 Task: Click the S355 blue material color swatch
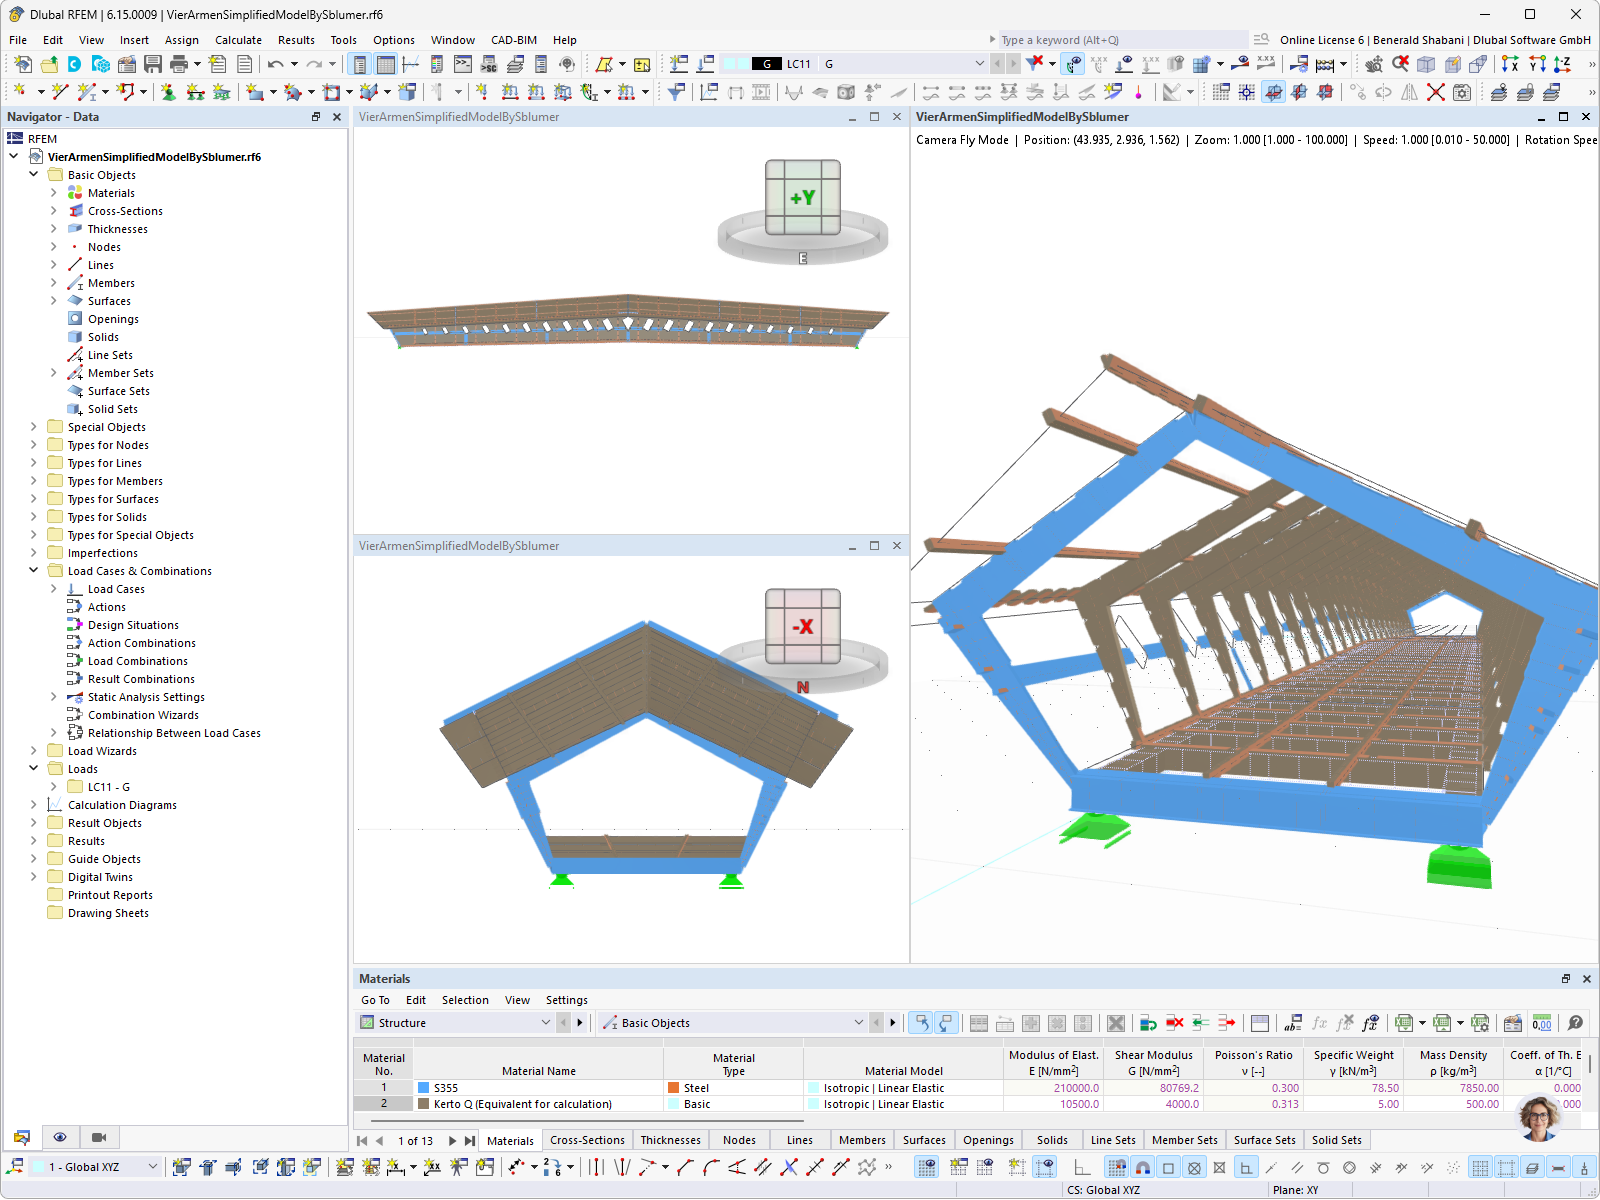pyautogui.click(x=424, y=1088)
